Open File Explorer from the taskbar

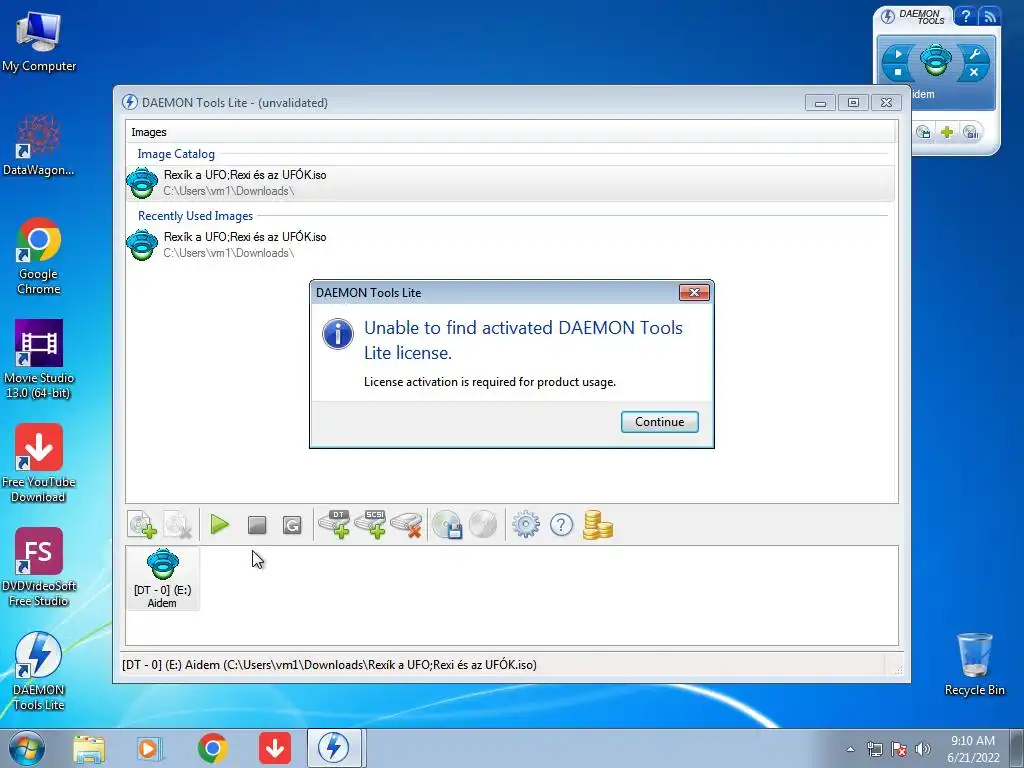[x=89, y=748]
